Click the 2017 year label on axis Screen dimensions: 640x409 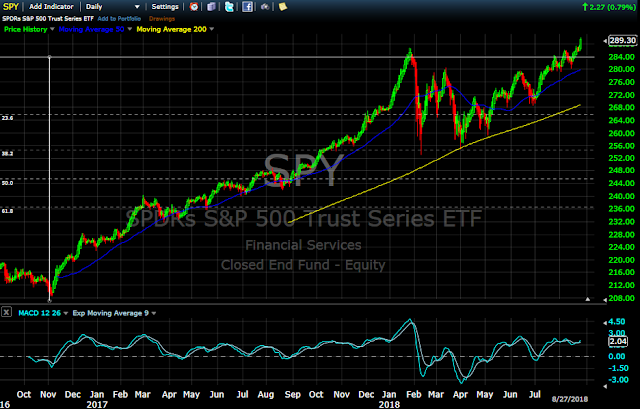click(97, 405)
